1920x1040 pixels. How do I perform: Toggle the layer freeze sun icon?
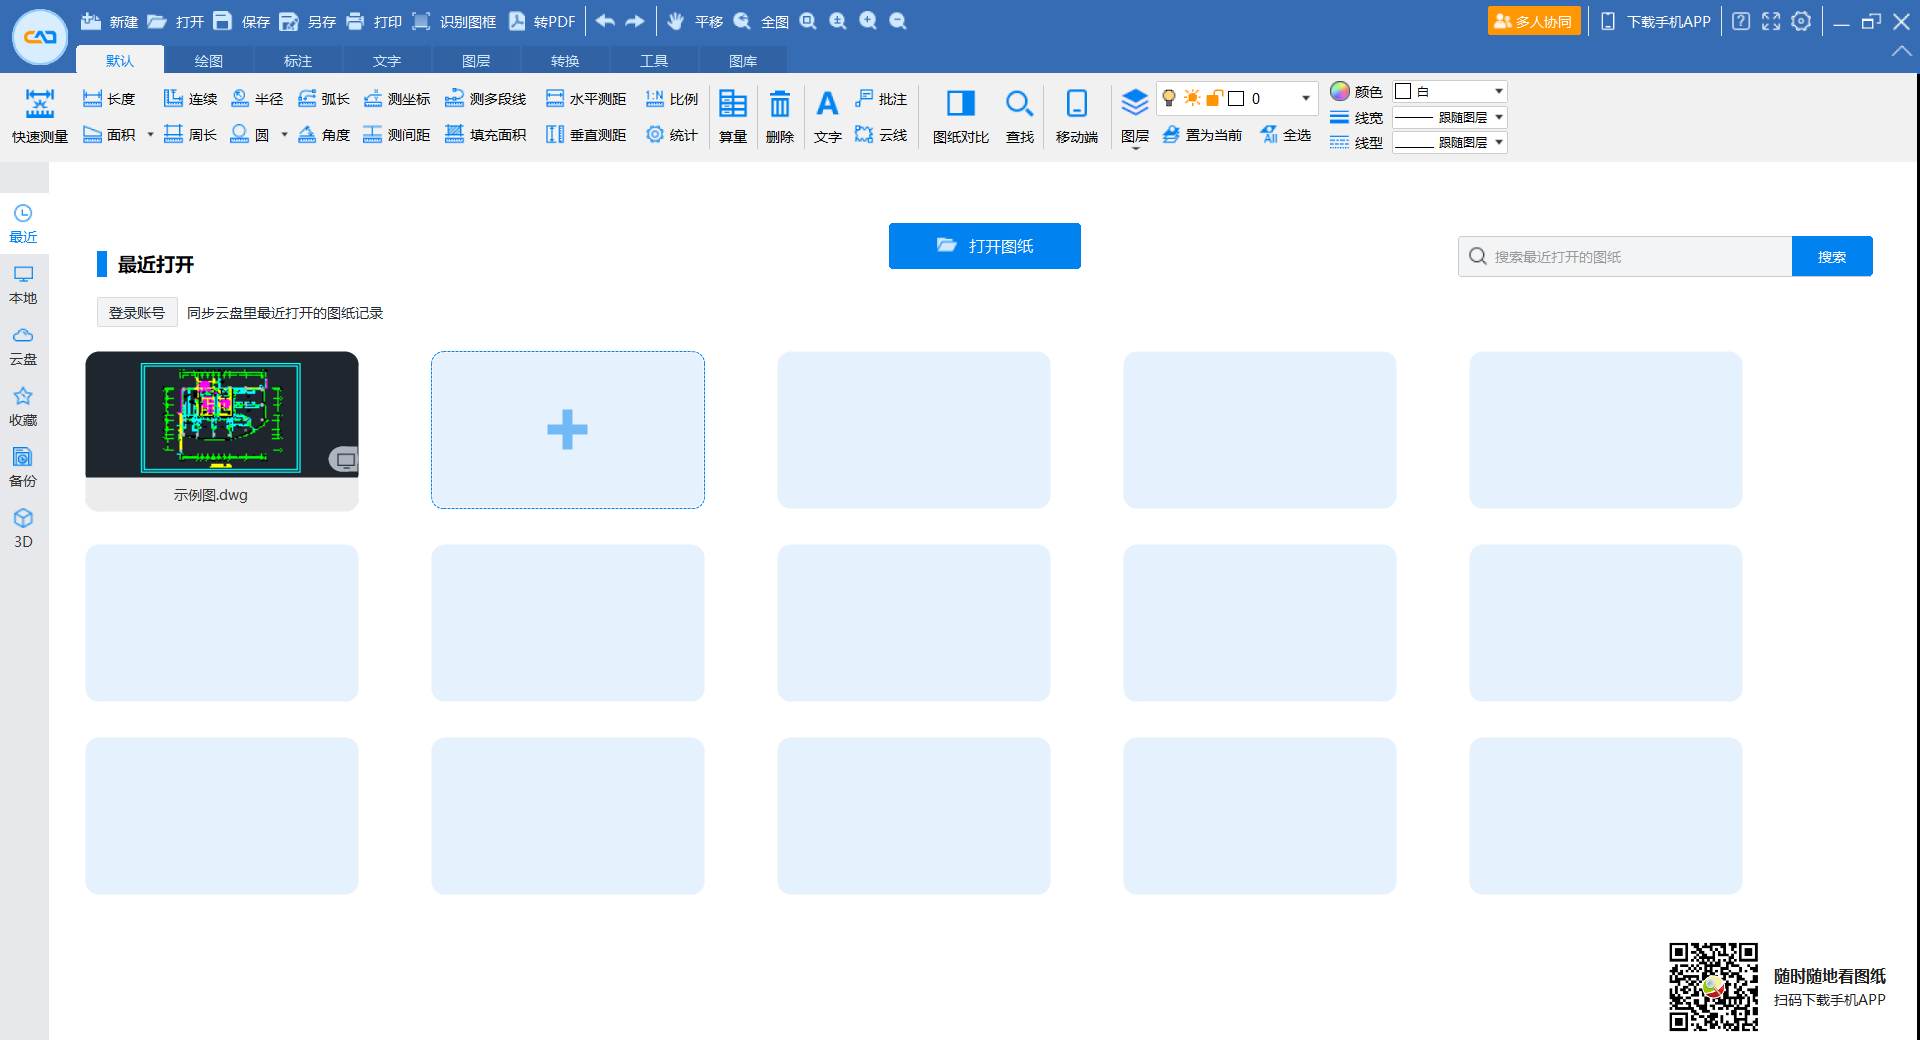[1192, 98]
